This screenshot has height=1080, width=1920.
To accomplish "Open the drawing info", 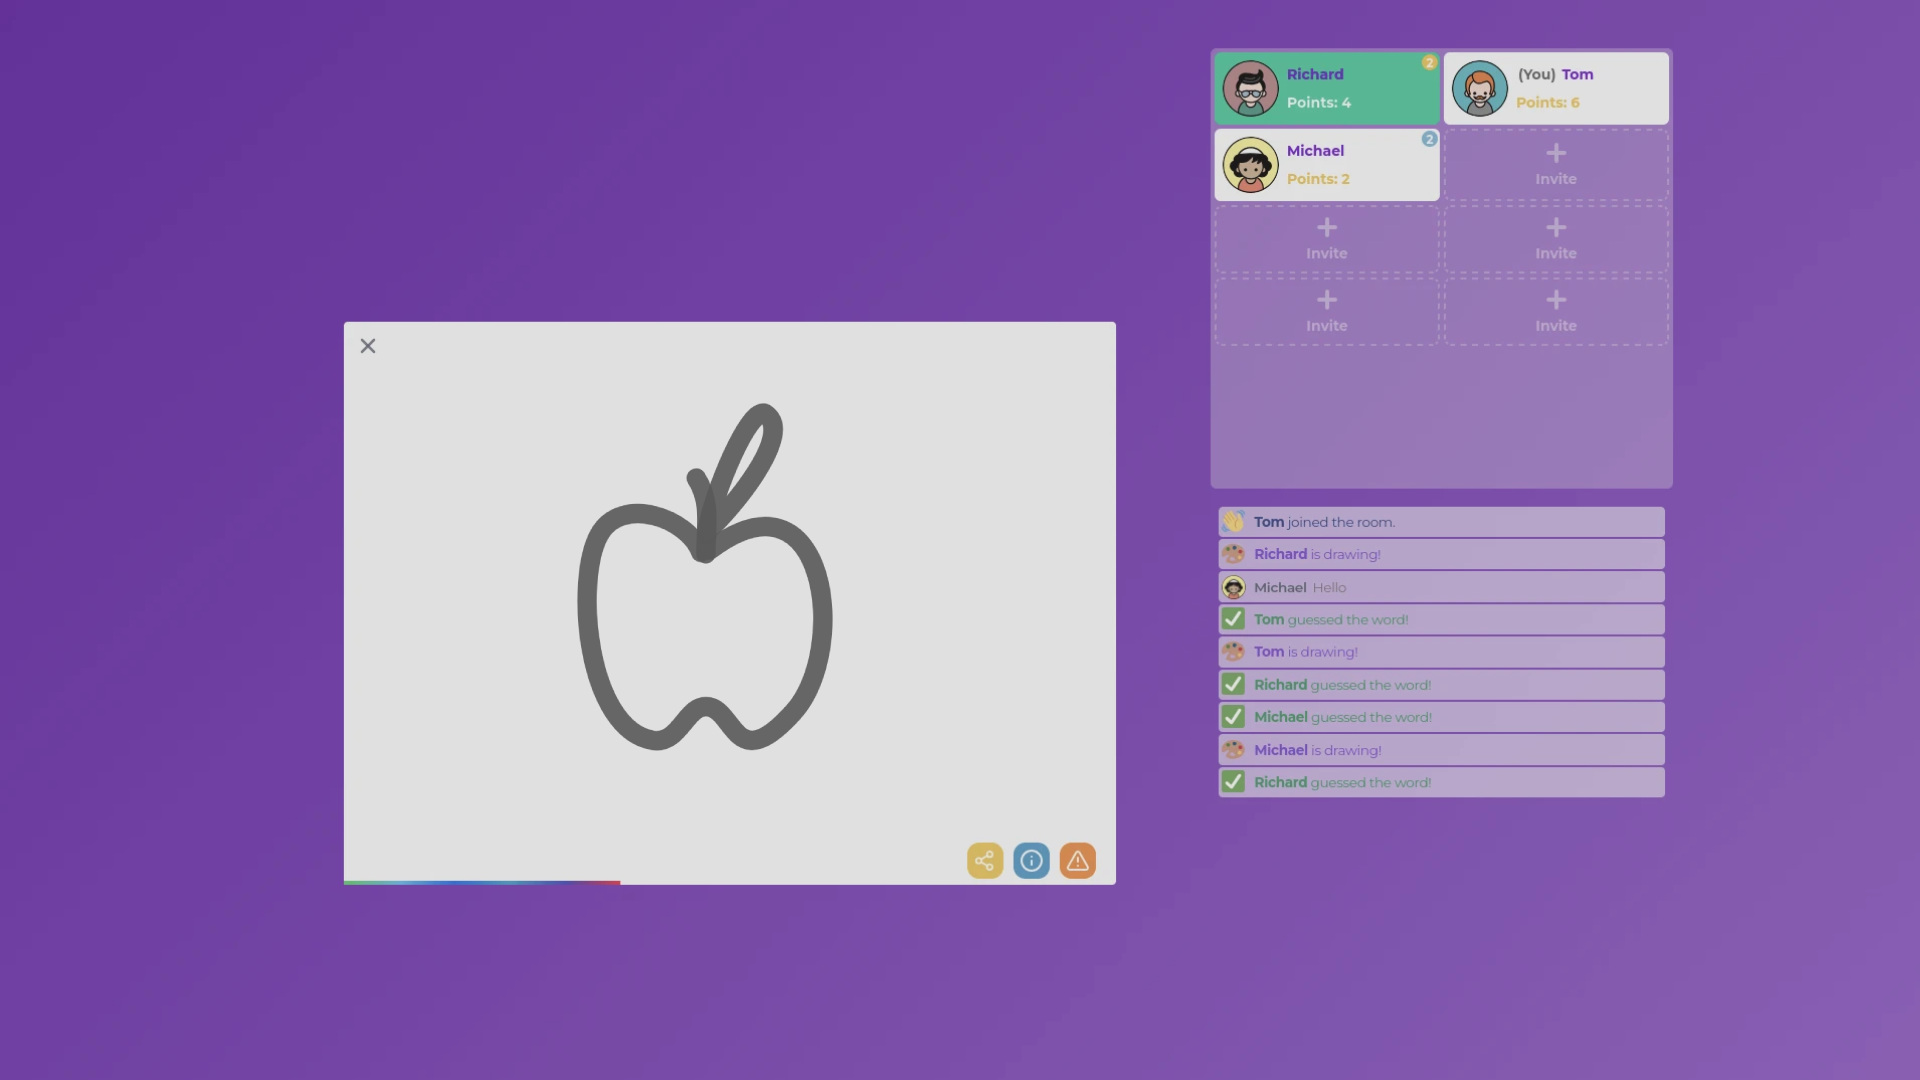I will pyautogui.click(x=1031, y=860).
